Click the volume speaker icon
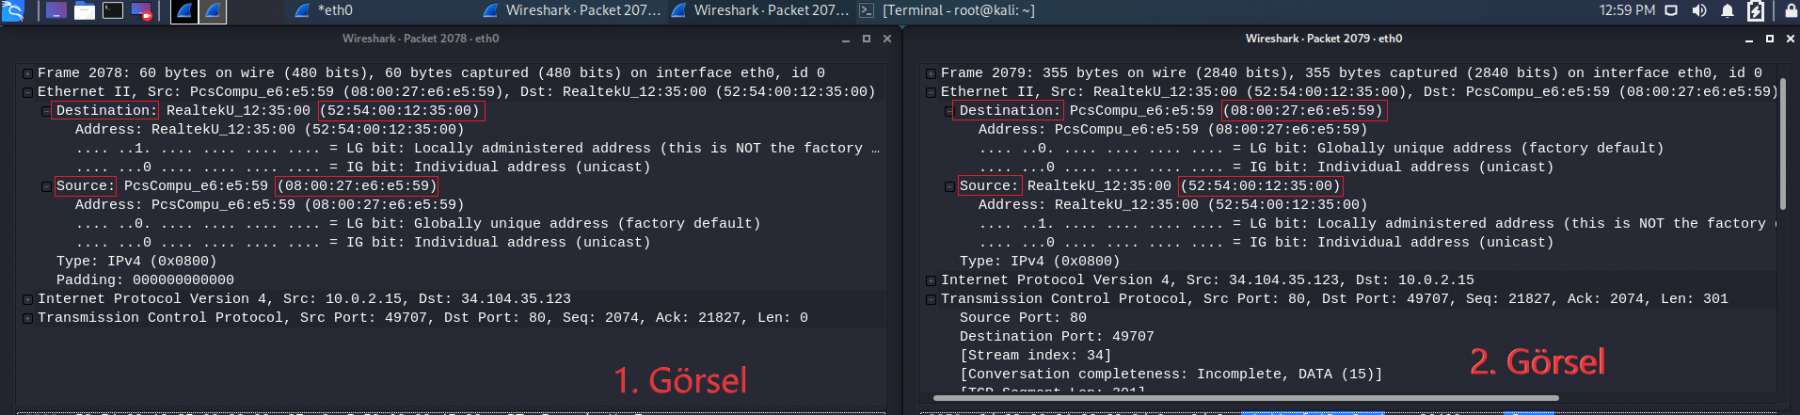Image resolution: width=1800 pixels, height=415 pixels. tap(1699, 11)
